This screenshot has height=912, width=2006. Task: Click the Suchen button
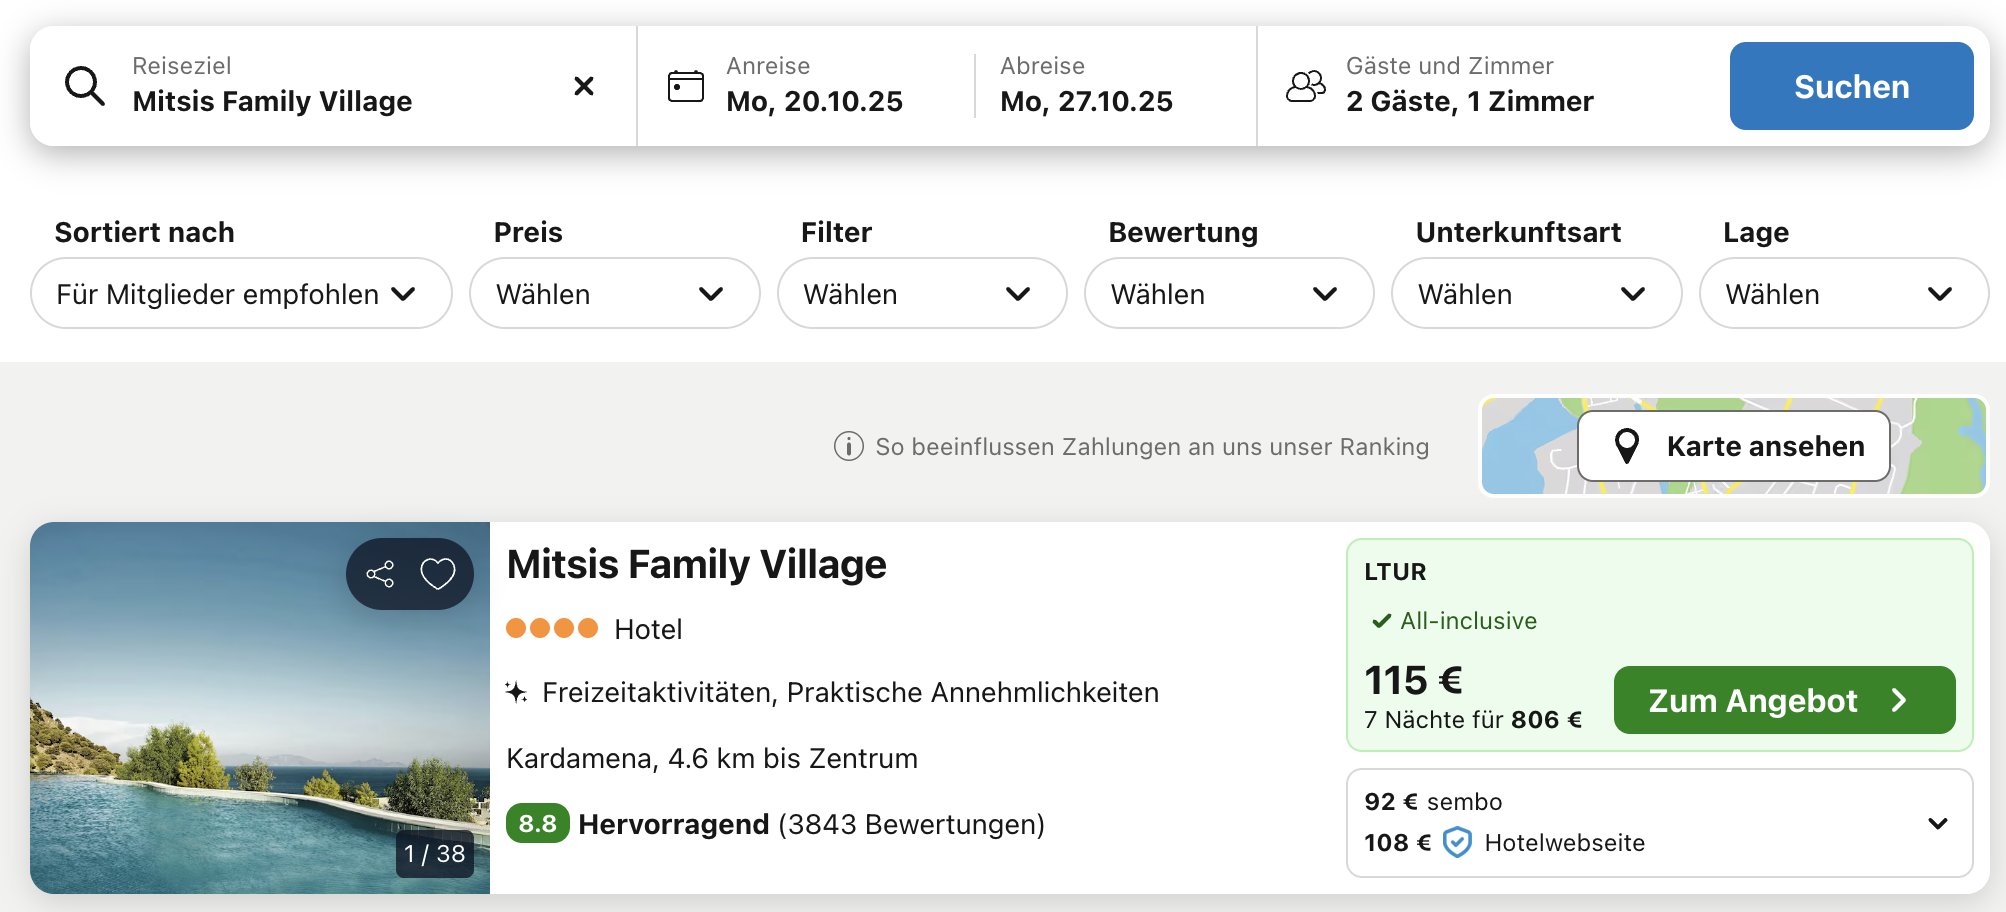coord(1851,86)
